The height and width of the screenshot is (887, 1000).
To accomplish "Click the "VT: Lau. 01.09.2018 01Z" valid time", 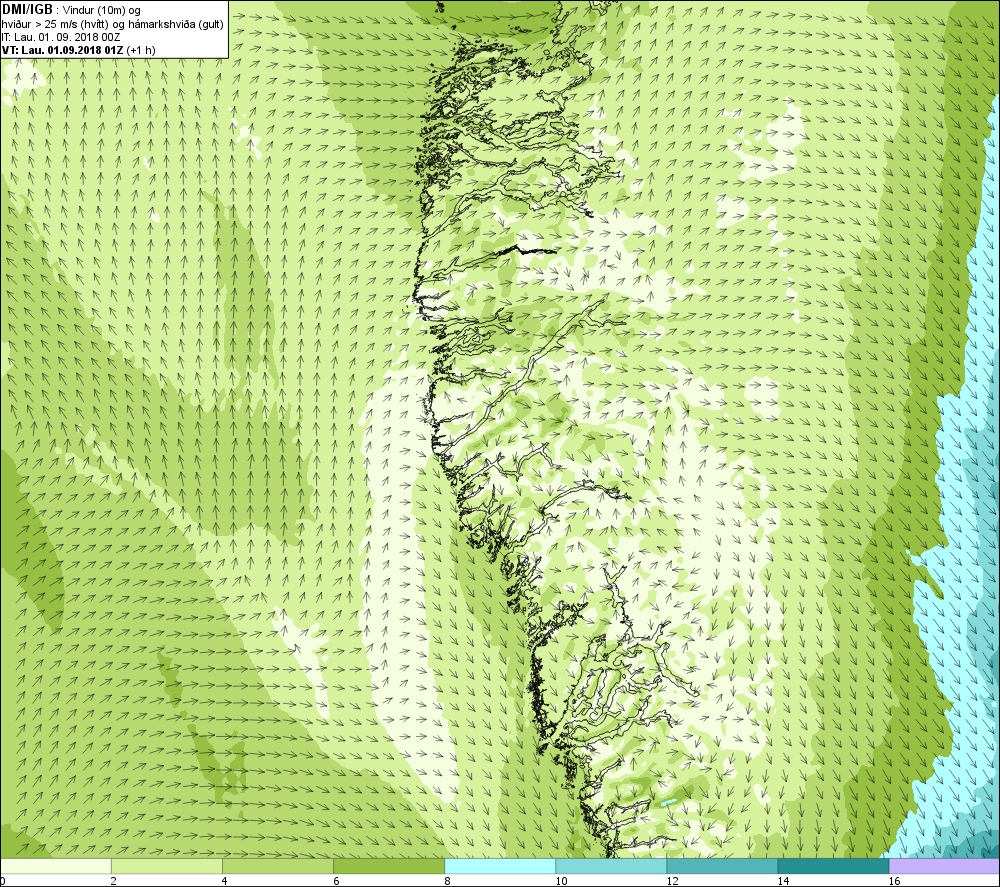I will 62,50.
